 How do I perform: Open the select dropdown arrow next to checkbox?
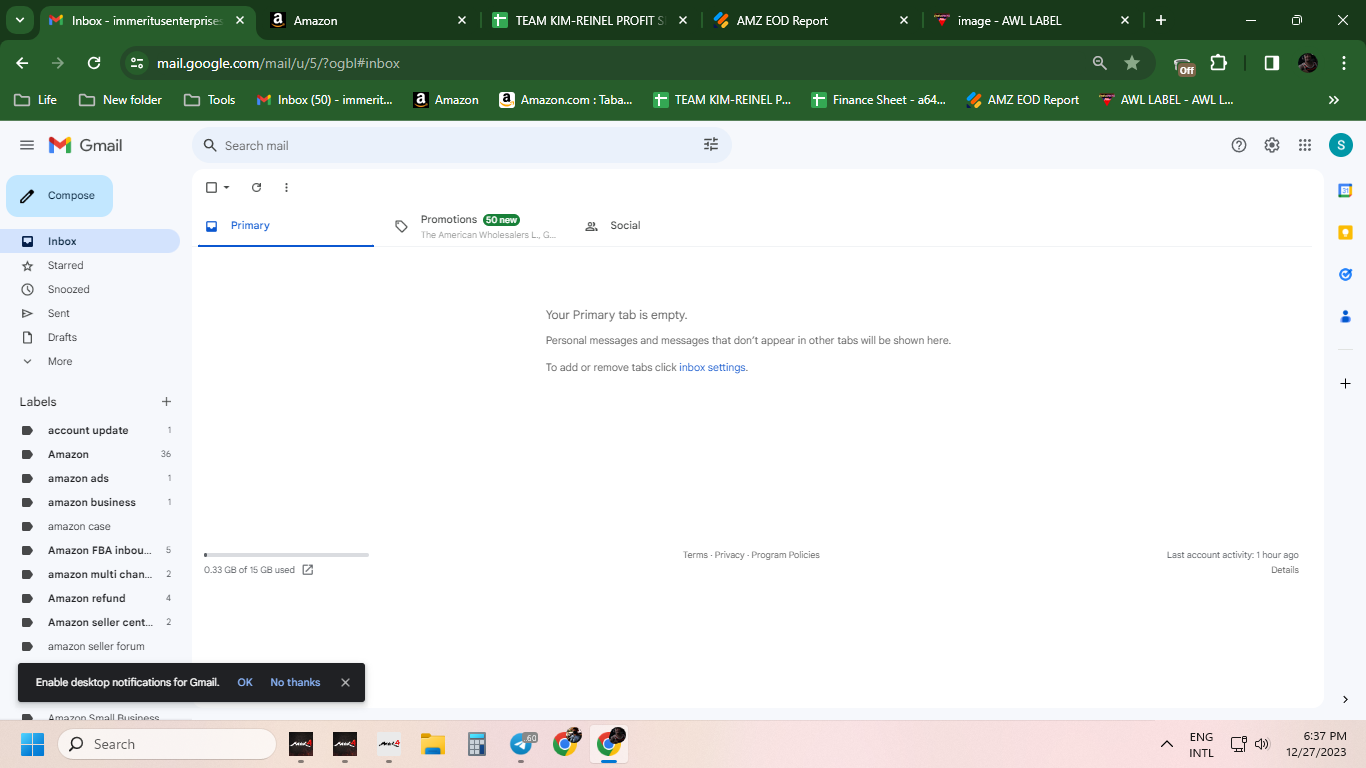(x=226, y=187)
